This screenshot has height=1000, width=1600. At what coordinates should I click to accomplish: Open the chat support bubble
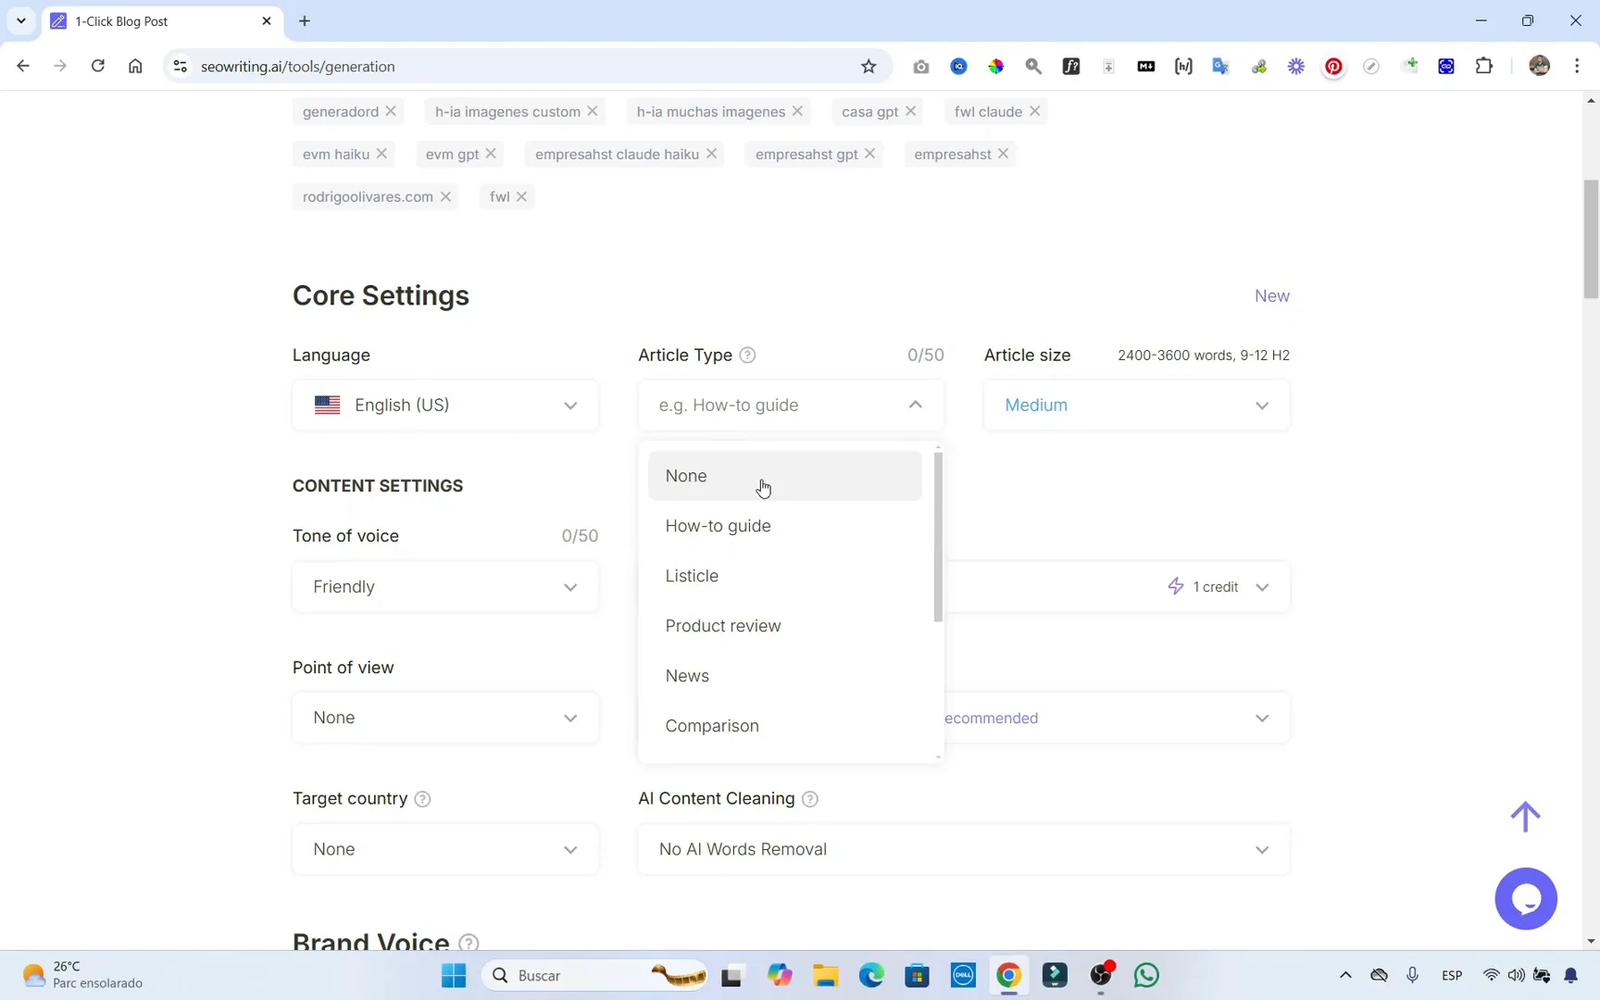[x=1526, y=898]
